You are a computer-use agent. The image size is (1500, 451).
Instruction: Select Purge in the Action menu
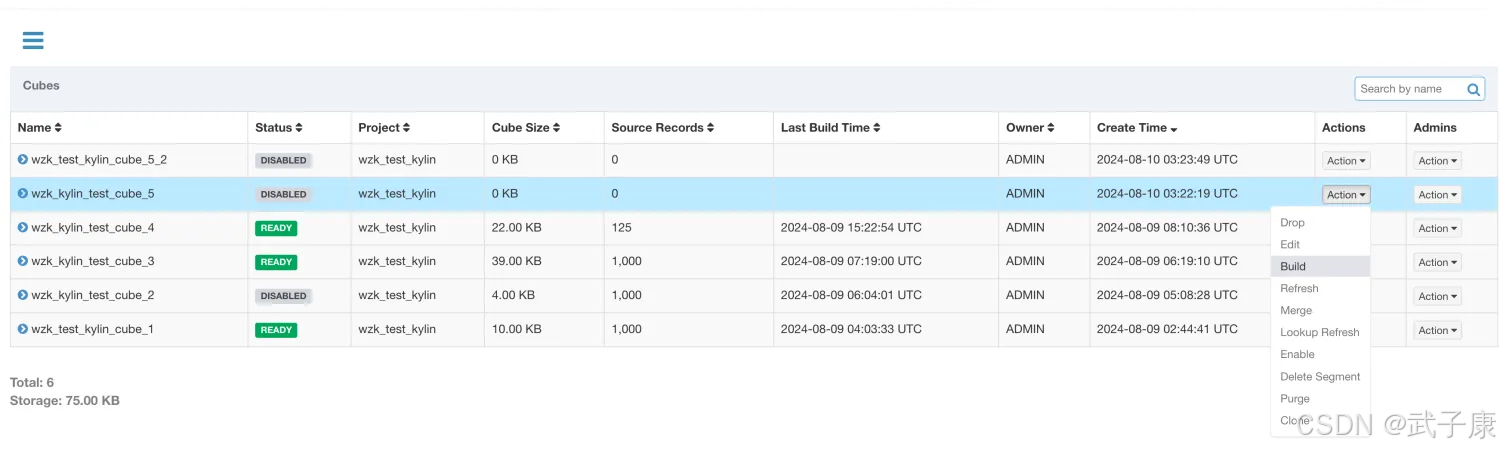point(1295,399)
